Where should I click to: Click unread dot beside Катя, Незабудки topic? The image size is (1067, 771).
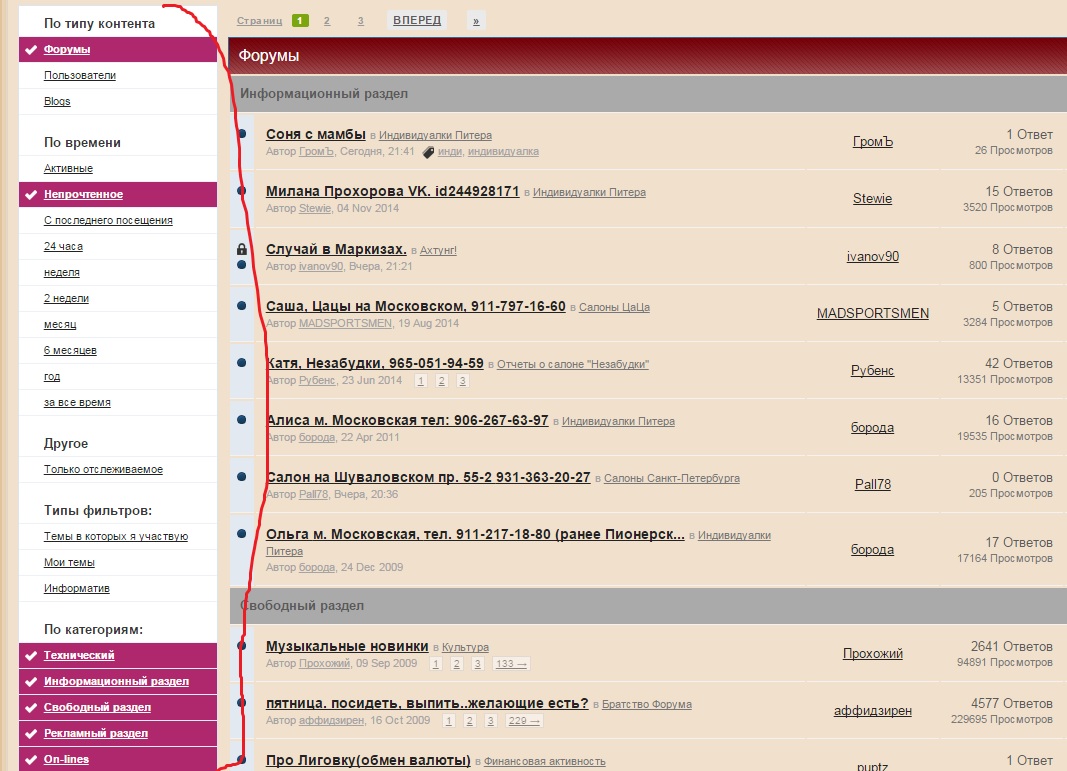(x=242, y=363)
